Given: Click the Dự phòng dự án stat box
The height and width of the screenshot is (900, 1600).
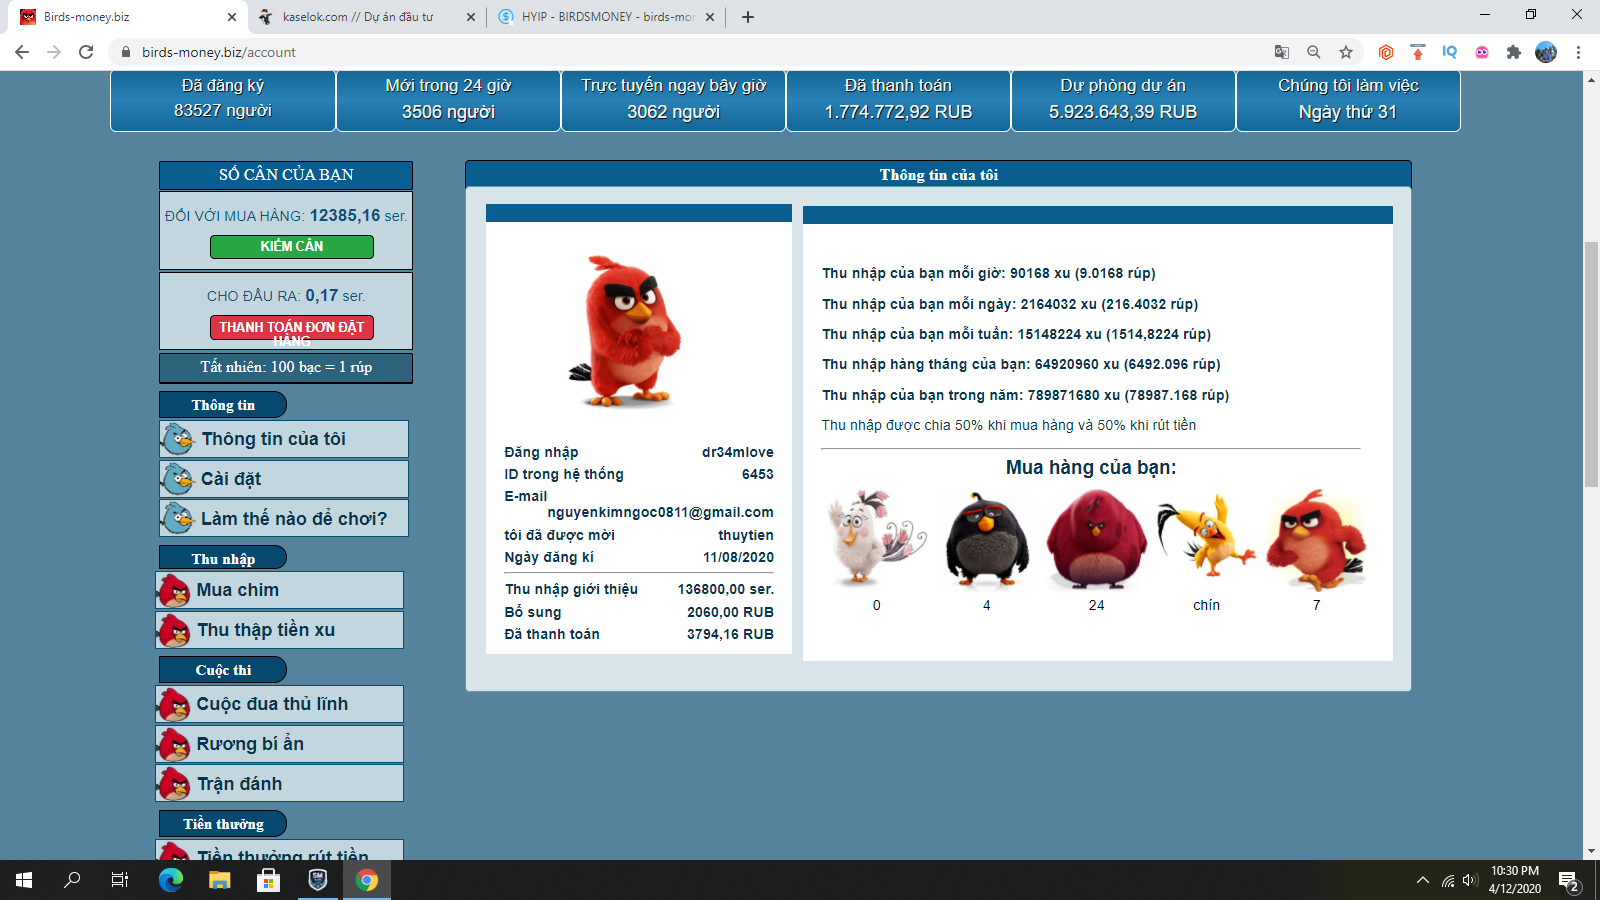Looking at the screenshot, I should (1123, 100).
